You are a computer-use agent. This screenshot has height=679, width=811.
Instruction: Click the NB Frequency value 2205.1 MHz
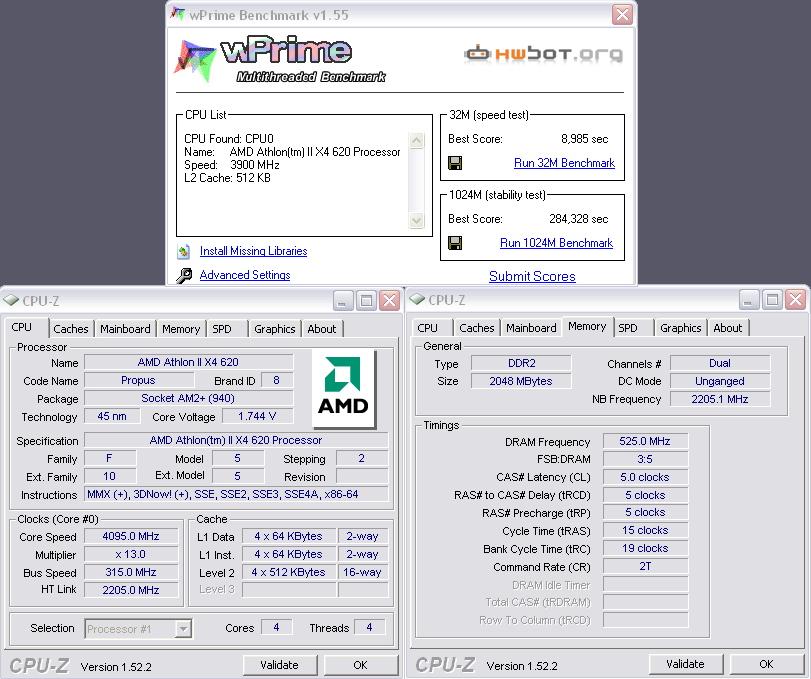(x=719, y=399)
